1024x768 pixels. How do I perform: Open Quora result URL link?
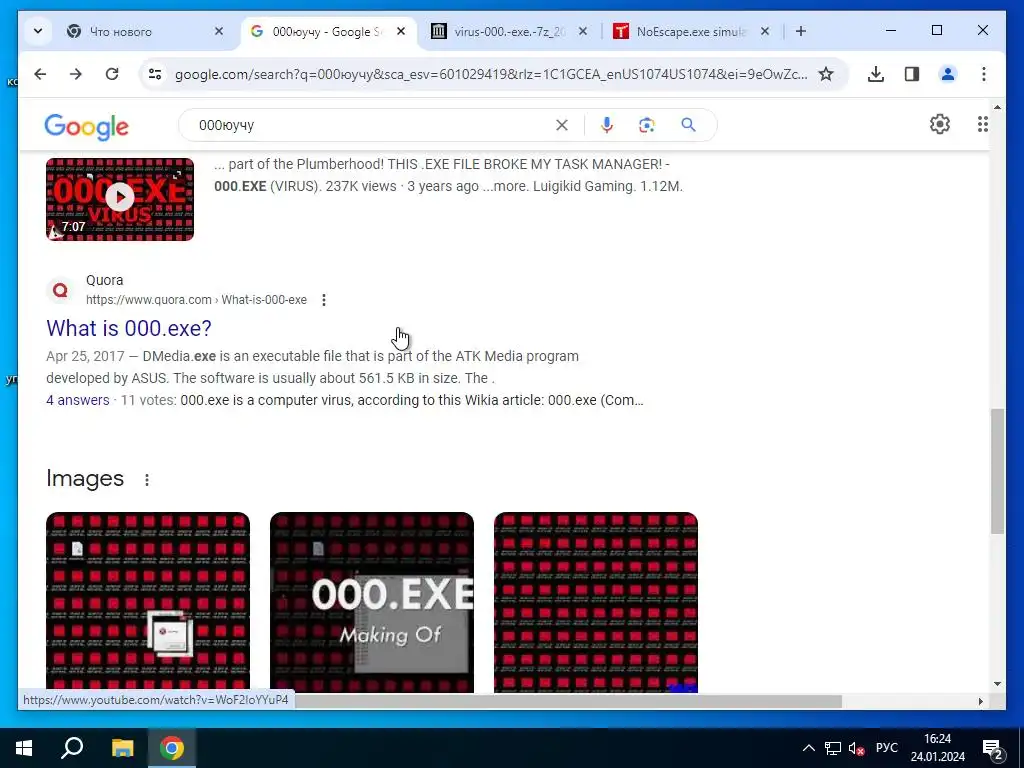coord(196,300)
